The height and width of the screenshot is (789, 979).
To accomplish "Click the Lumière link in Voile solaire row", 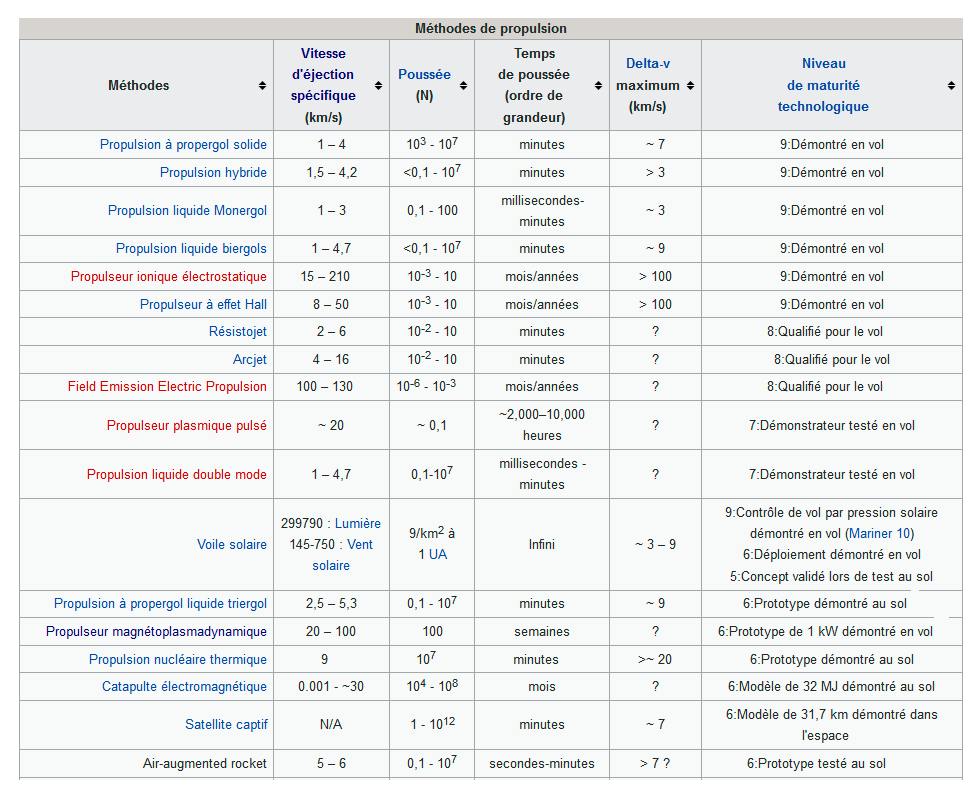I will (x=357, y=524).
